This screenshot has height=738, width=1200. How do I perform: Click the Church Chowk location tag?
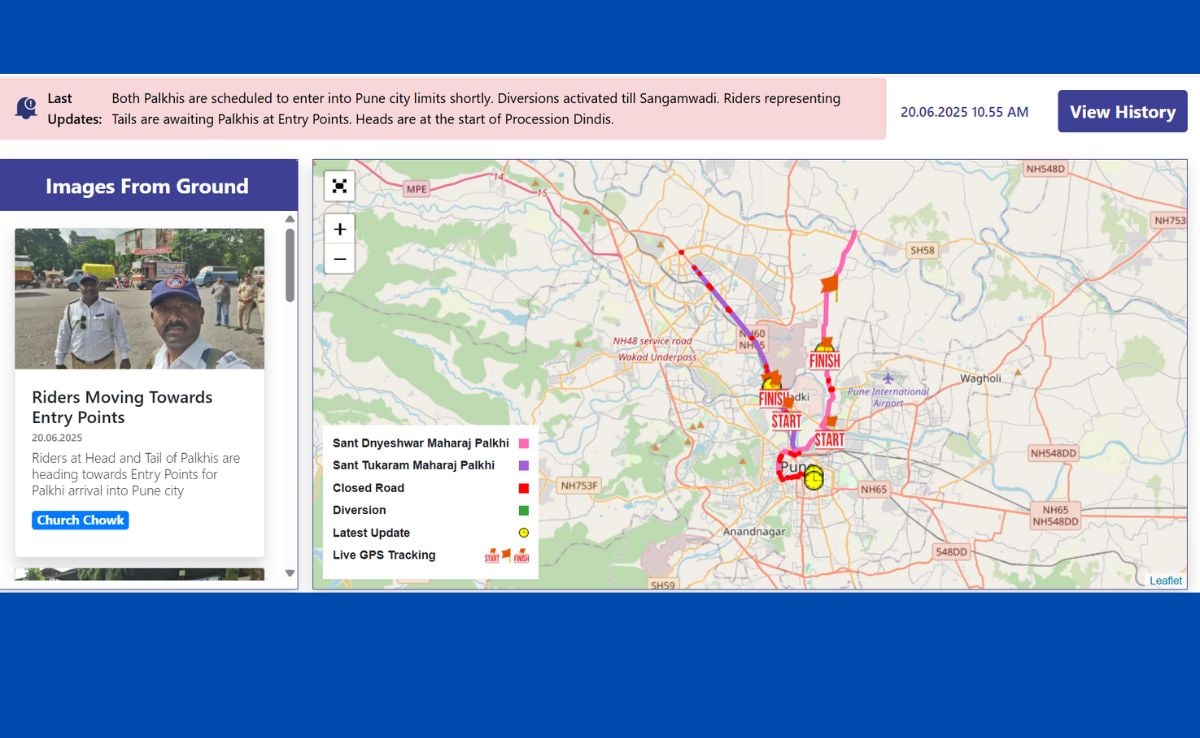pyautogui.click(x=80, y=520)
